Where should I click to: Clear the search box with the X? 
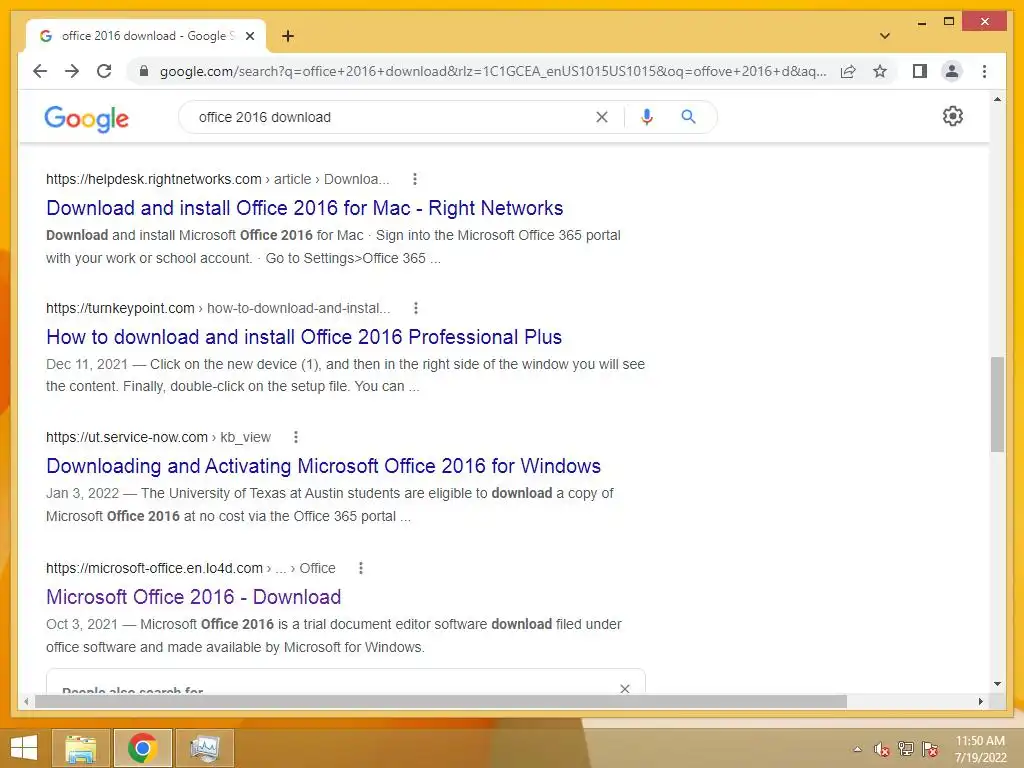(x=601, y=117)
